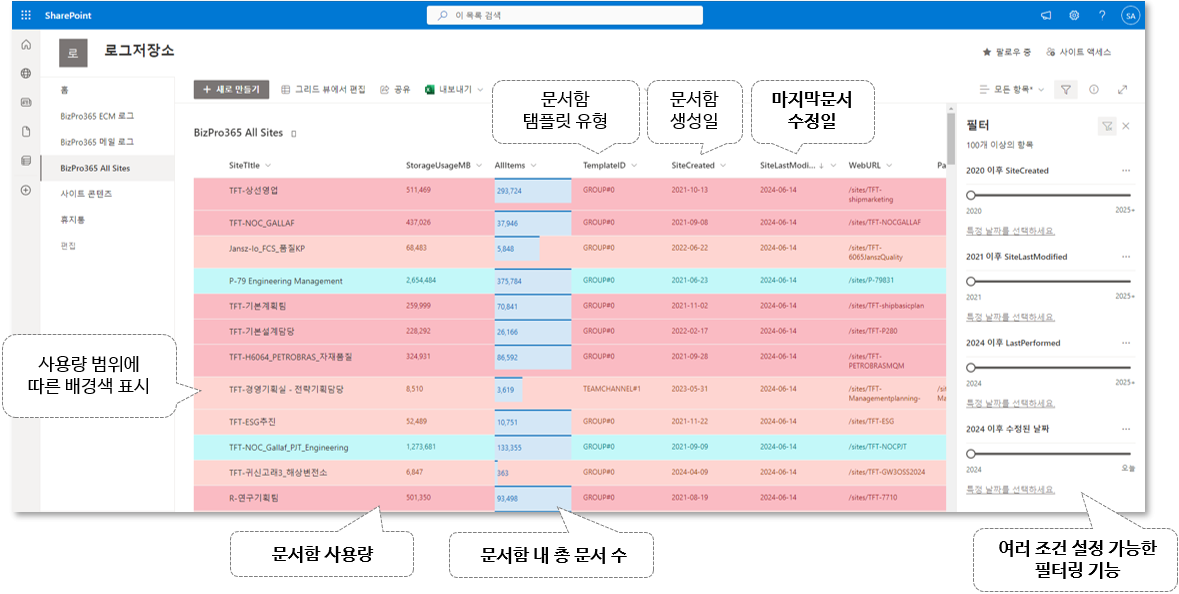
Task: Toggle the filter pane funnel icon
Action: coord(1065,89)
